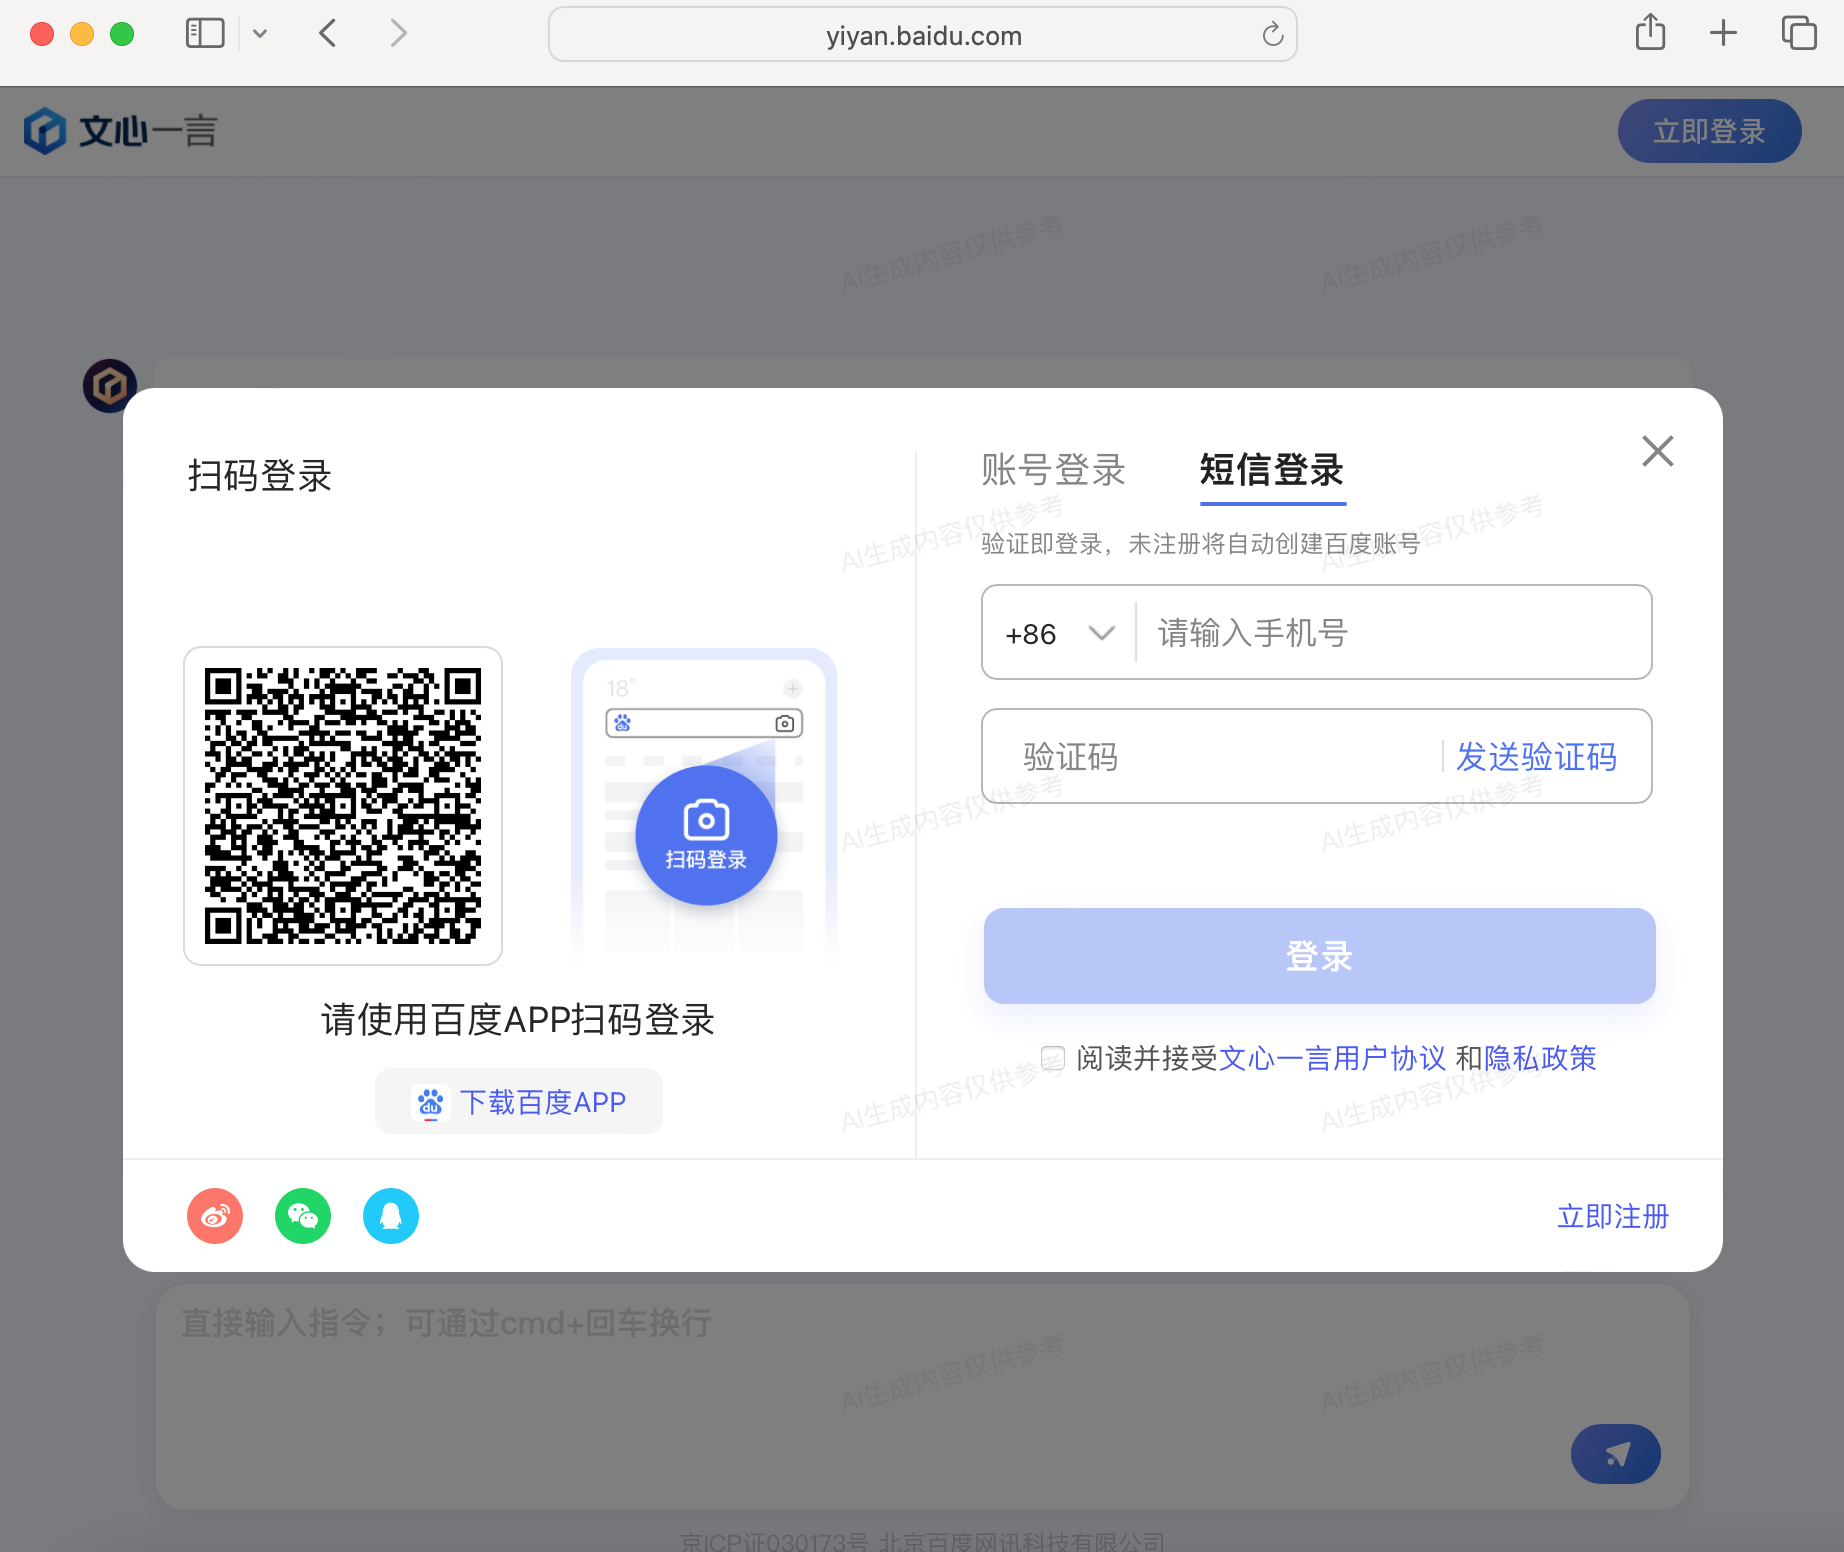Open the +86 country code dropdown

click(1060, 633)
